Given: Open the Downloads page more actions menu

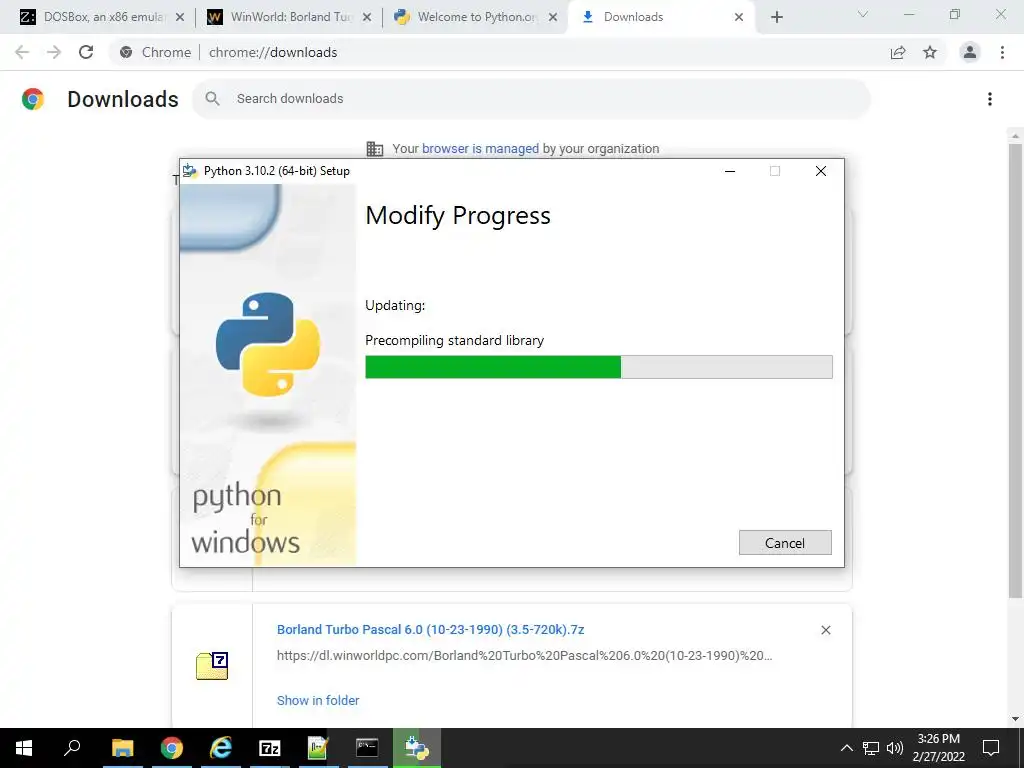Looking at the screenshot, I should point(990,99).
